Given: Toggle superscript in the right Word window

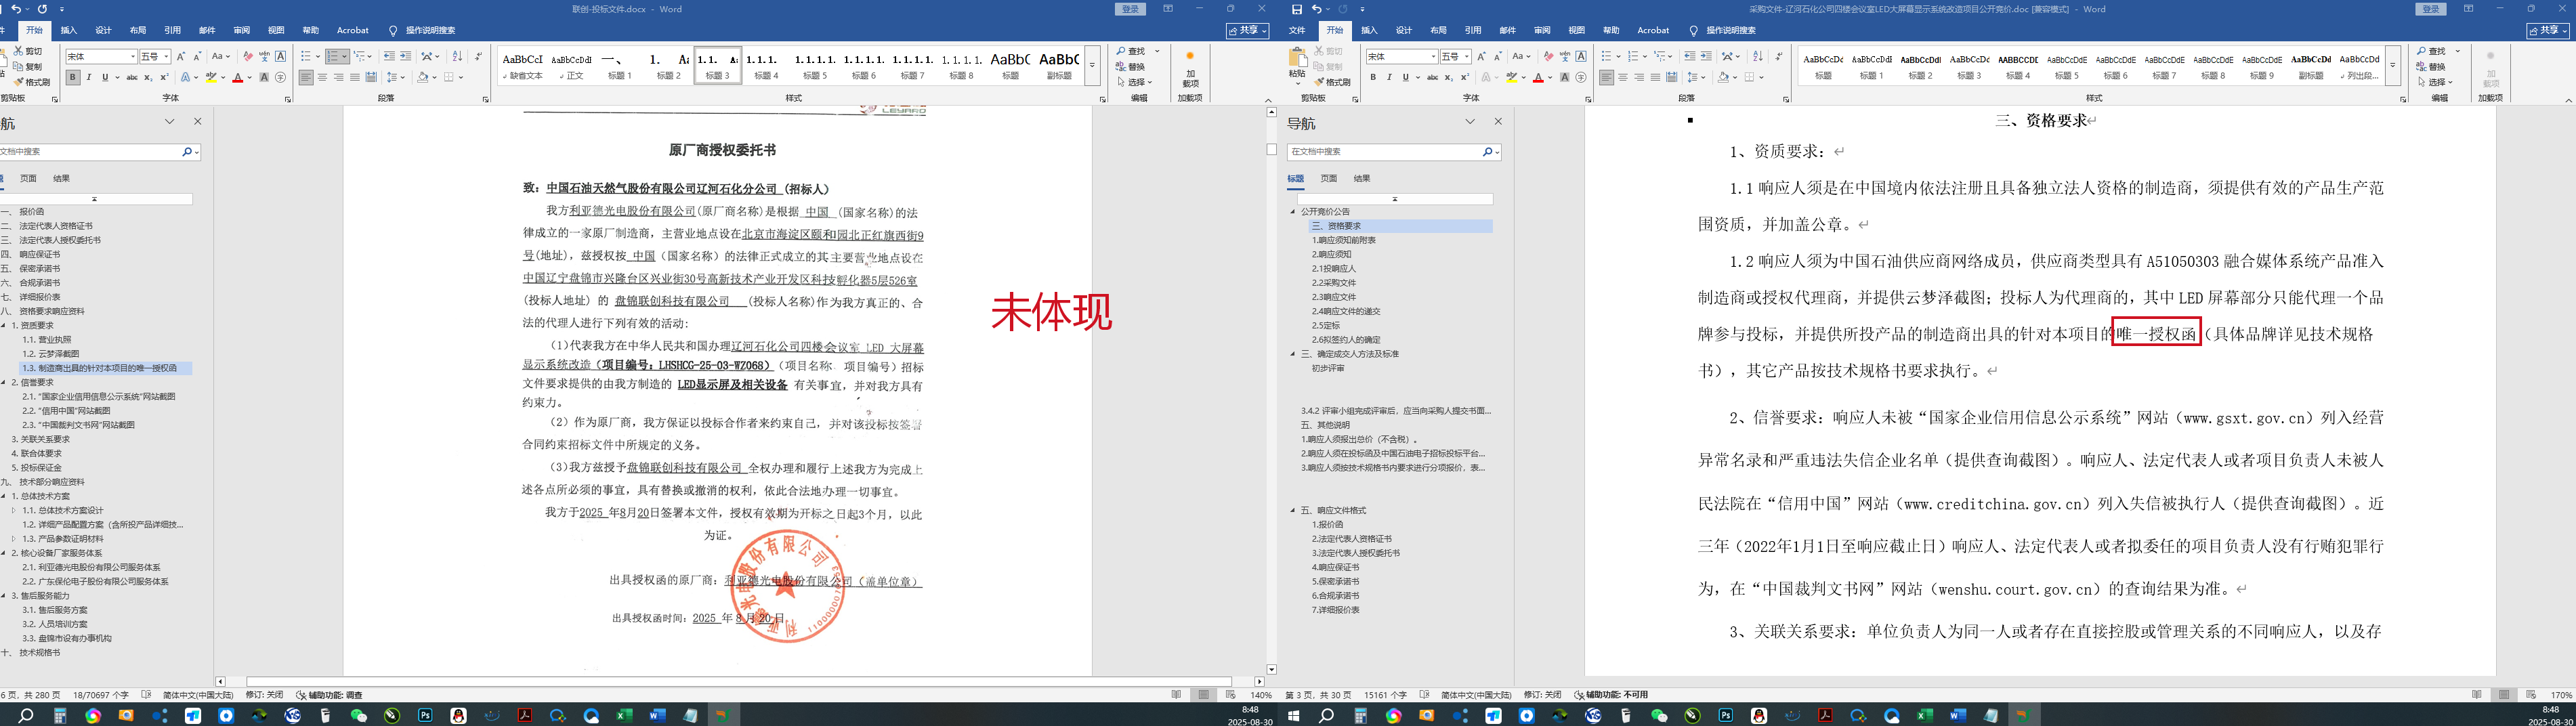Looking at the screenshot, I should click(x=1465, y=77).
